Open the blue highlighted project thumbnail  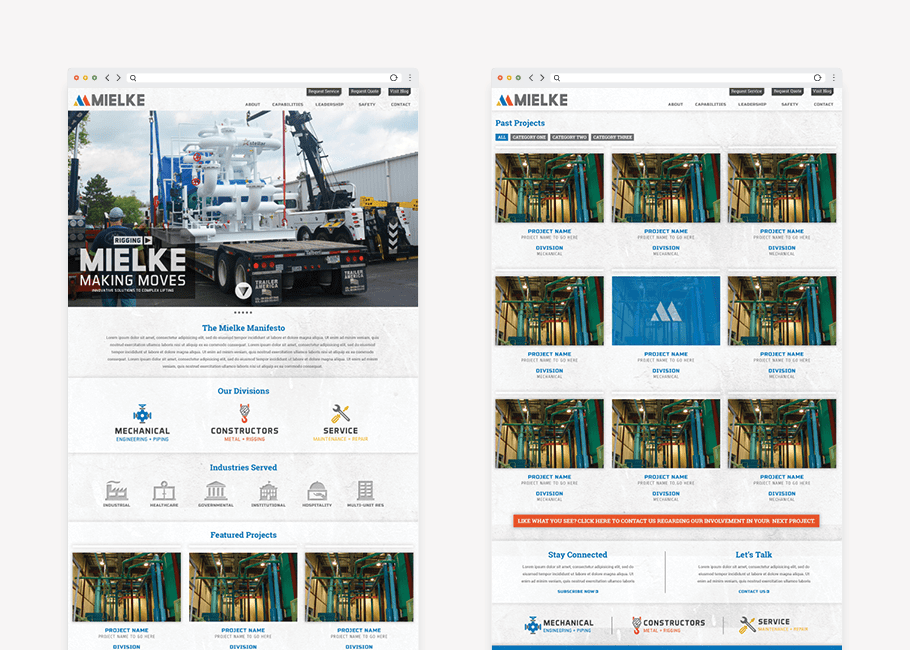(665, 311)
